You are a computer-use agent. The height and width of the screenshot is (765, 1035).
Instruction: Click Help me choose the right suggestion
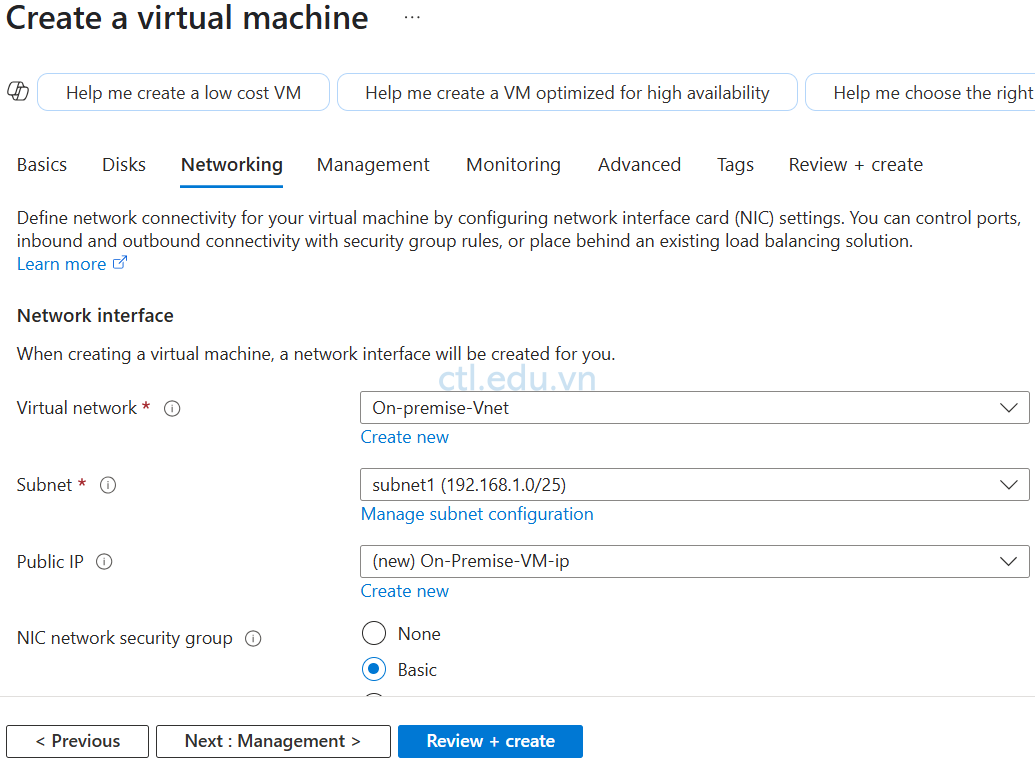pyautogui.click(x=921, y=92)
